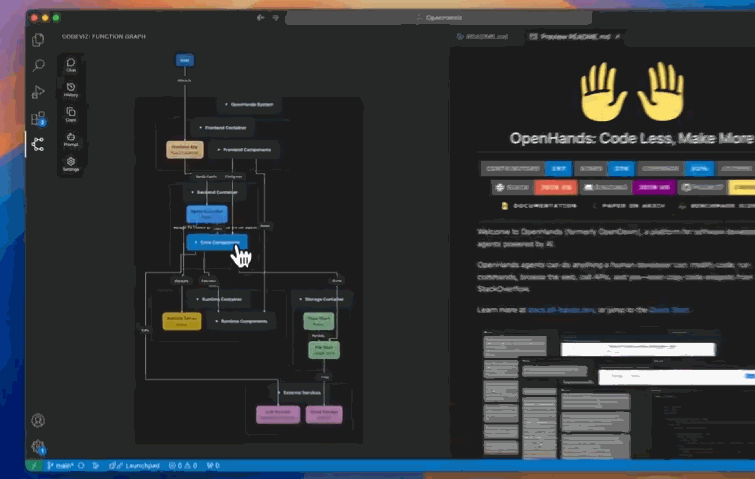Open the Accounts icon in activity bar
The height and width of the screenshot is (479, 755).
pyautogui.click(x=38, y=421)
